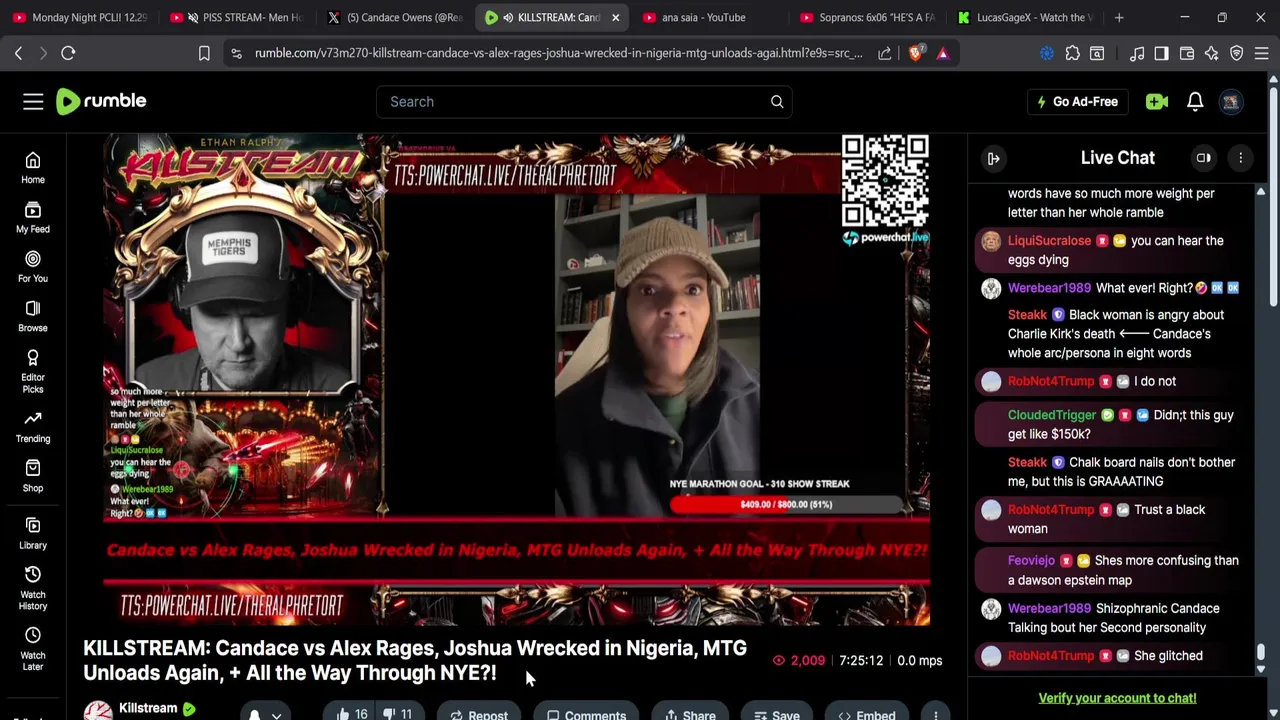Open Trending in the sidebar
The image size is (1280, 720).
pos(33,426)
